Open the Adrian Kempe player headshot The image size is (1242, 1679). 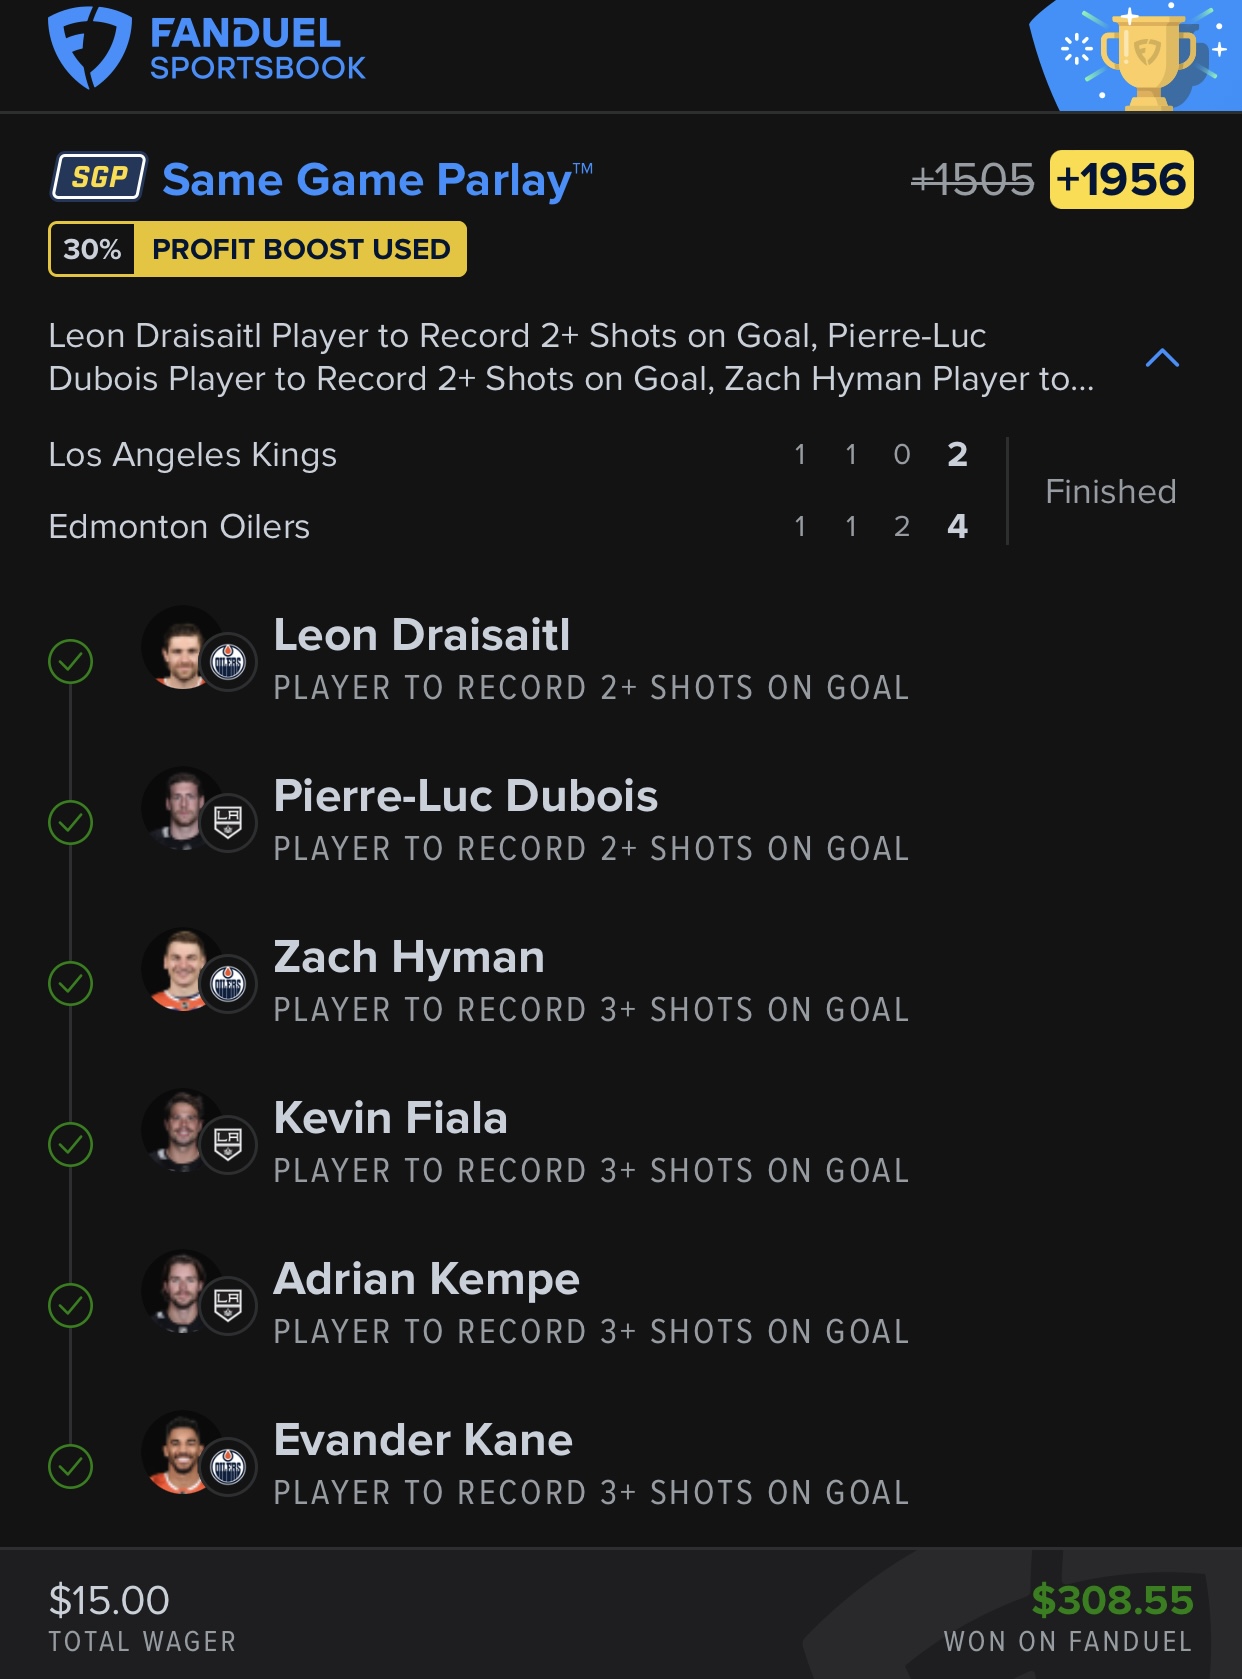pyautogui.click(x=180, y=1292)
